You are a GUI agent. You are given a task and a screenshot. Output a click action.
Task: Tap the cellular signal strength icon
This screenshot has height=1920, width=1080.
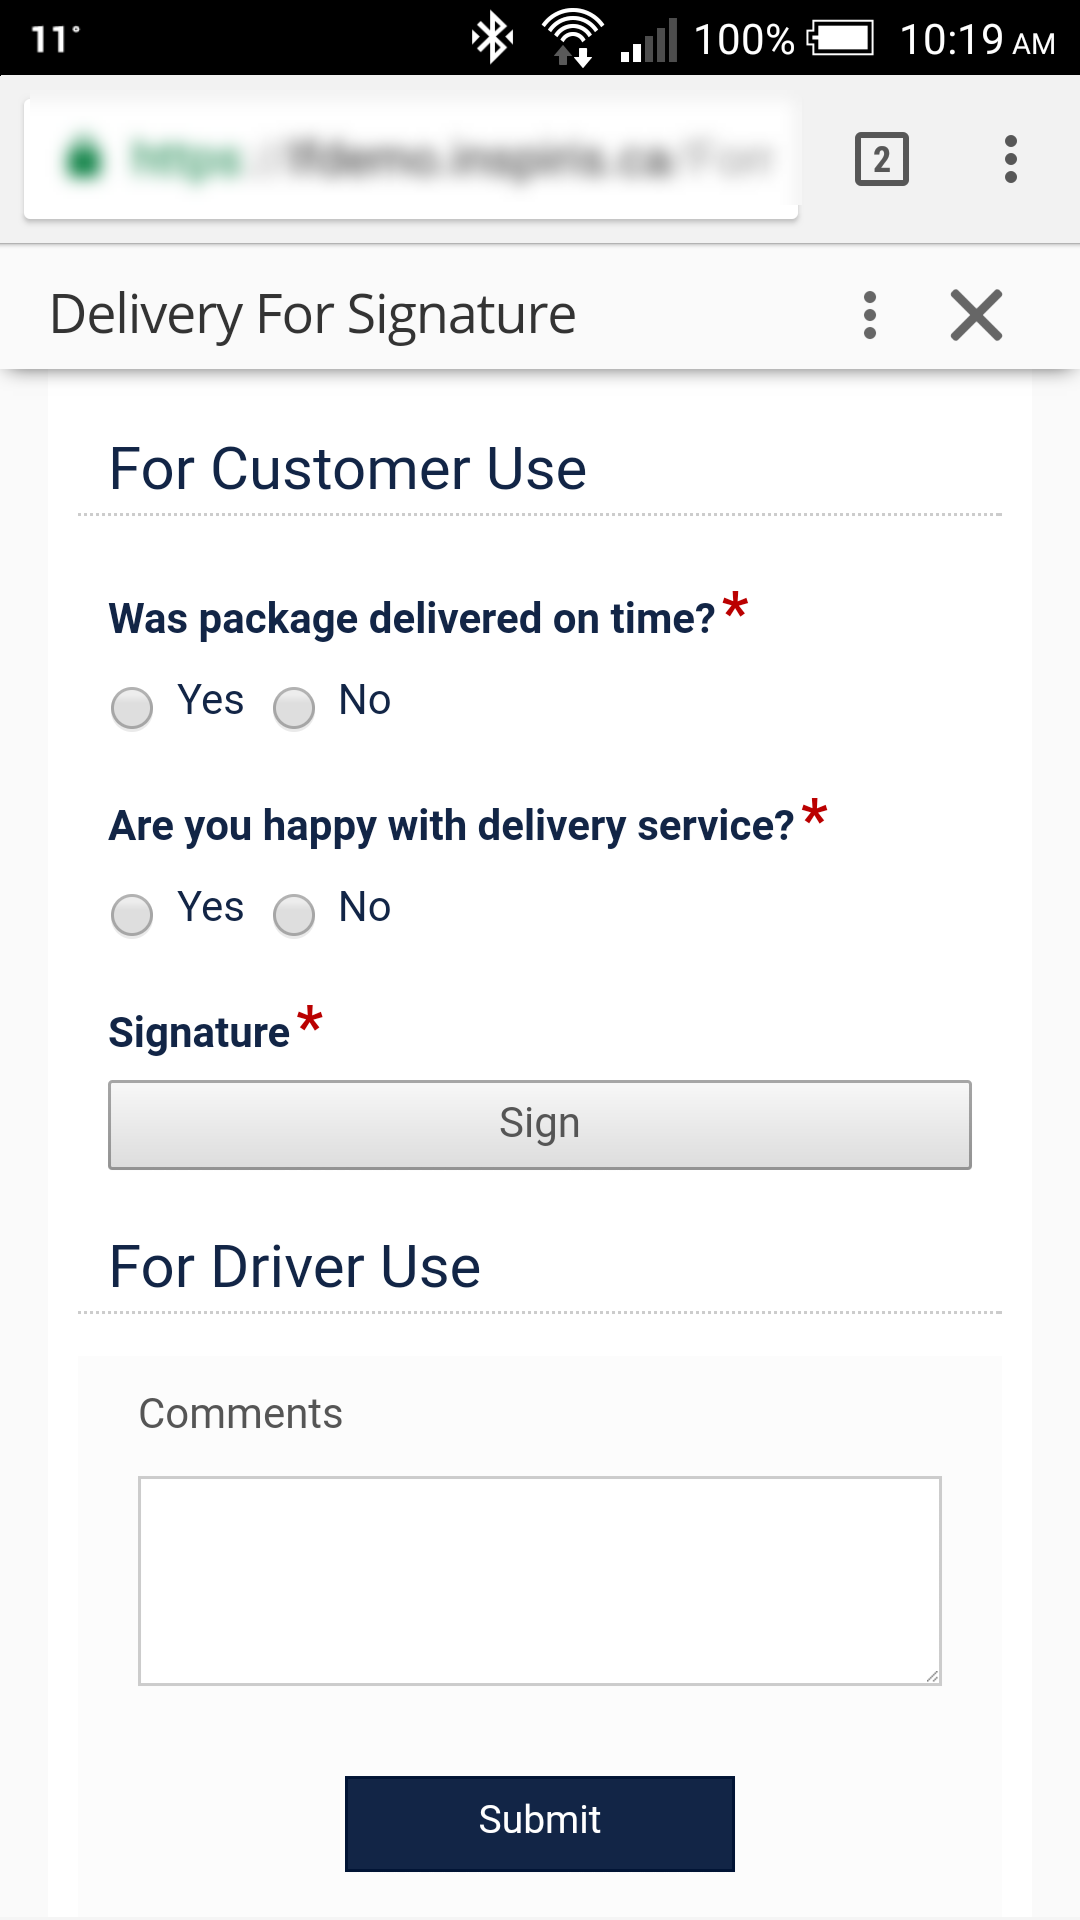pyautogui.click(x=649, y=41)
